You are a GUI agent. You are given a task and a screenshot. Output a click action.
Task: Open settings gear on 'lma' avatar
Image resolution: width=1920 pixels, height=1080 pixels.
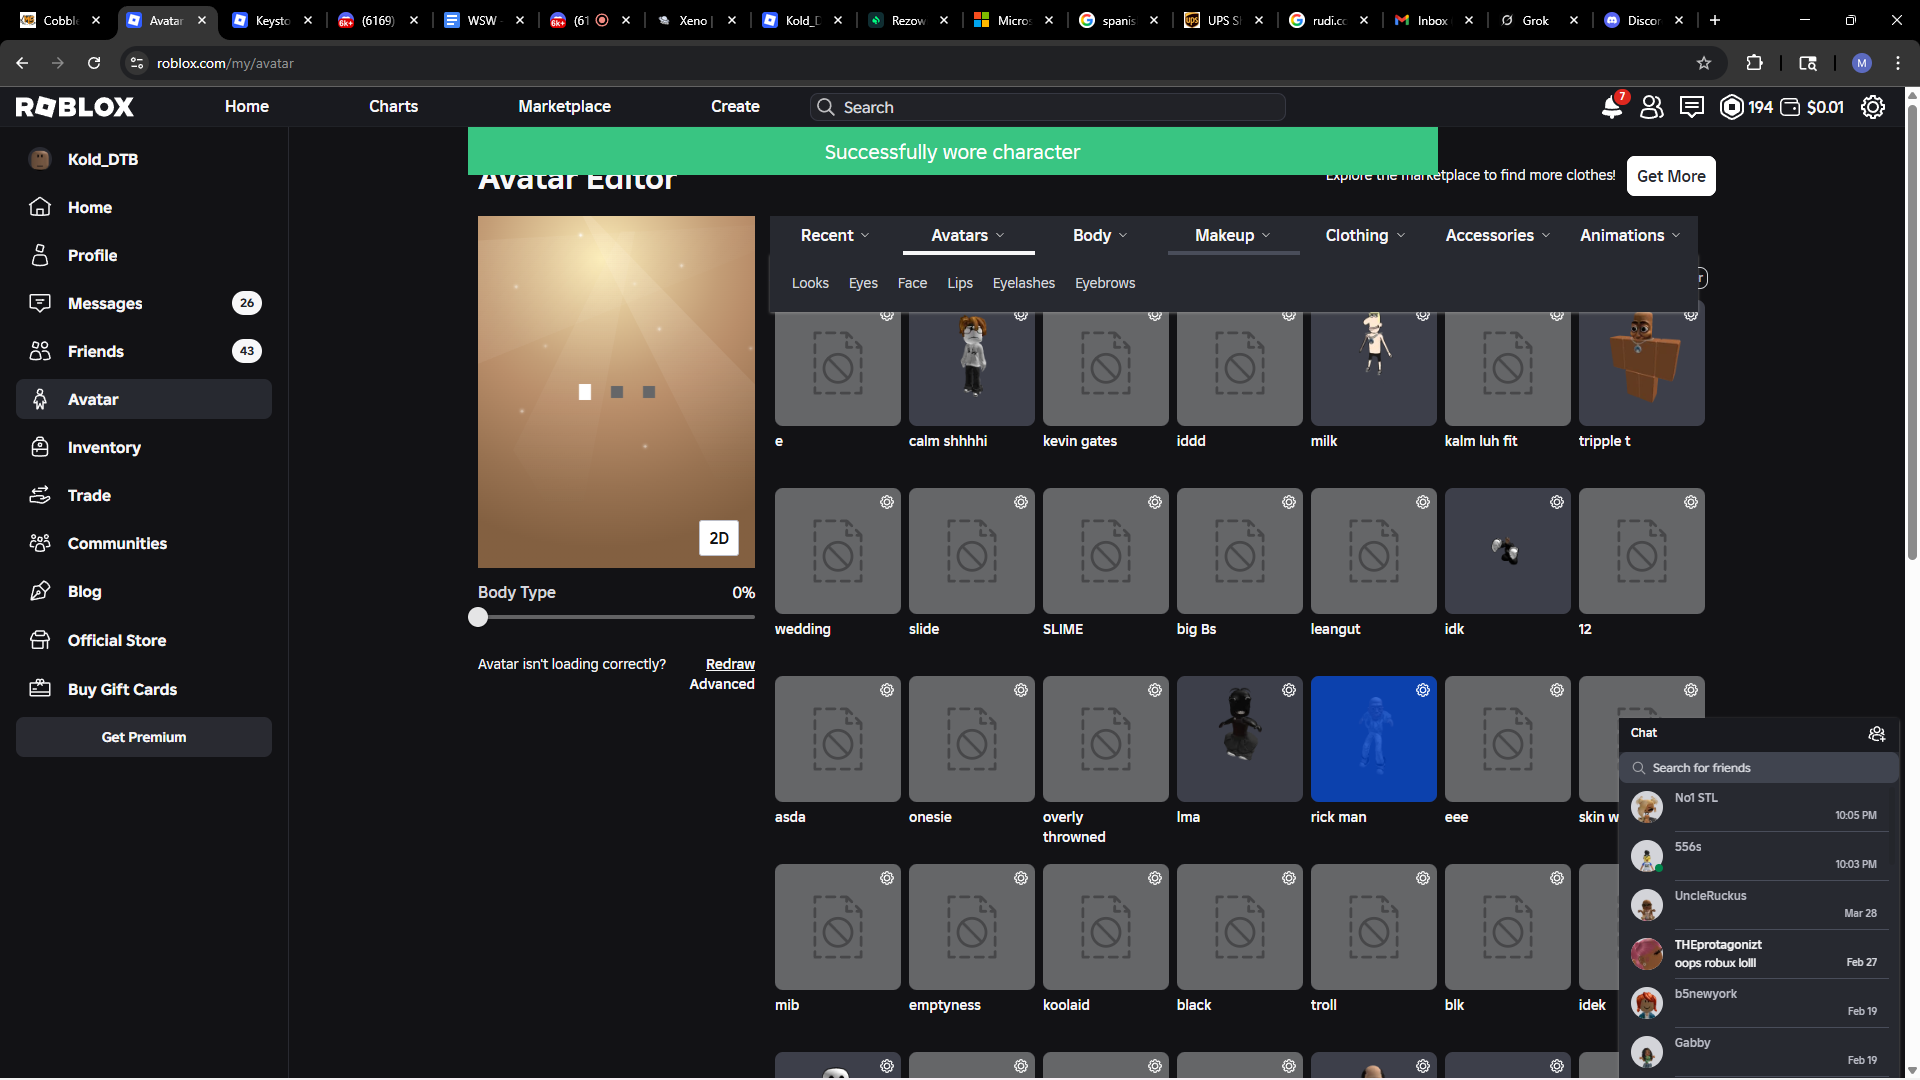(x=1289, y=690)
